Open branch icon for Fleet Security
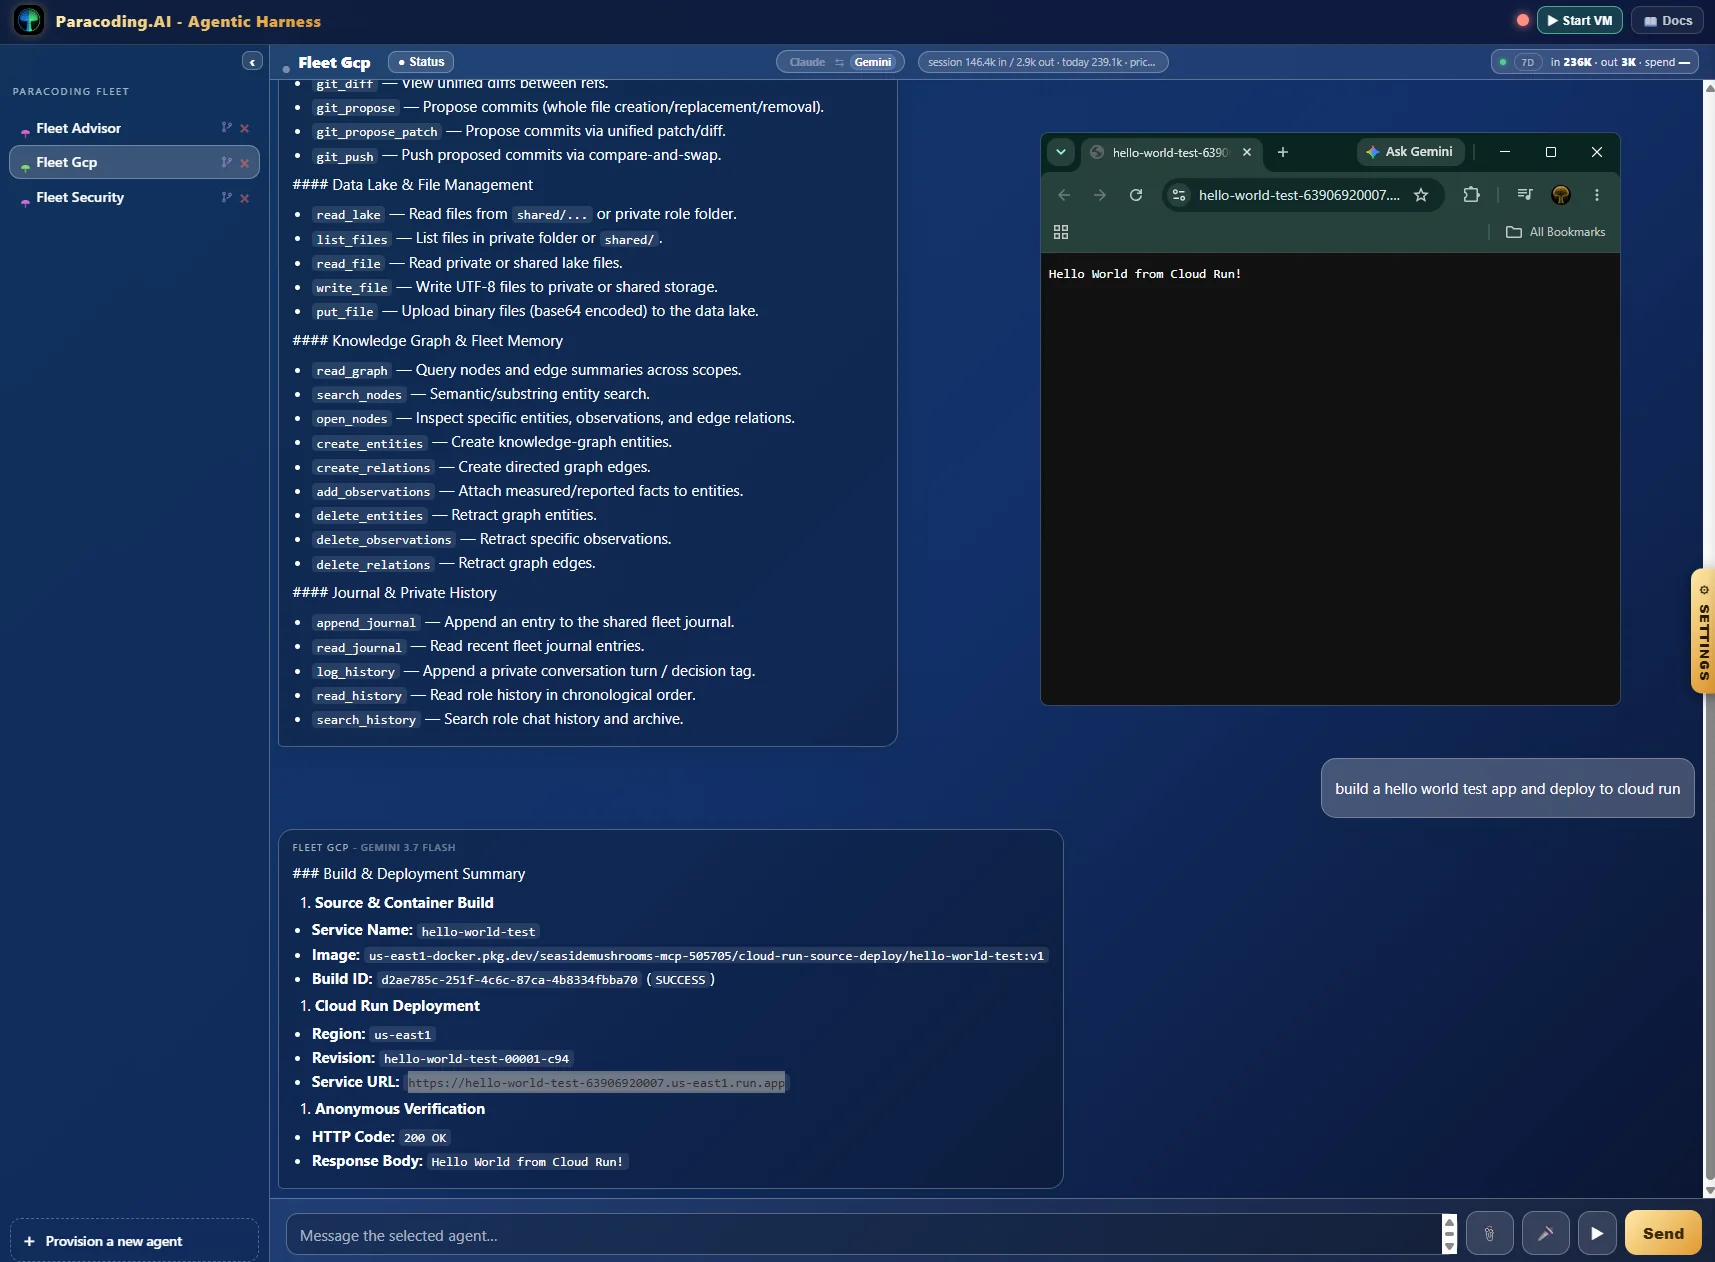The height and width of the screenshot is (1262, 1715). point(226,197)
